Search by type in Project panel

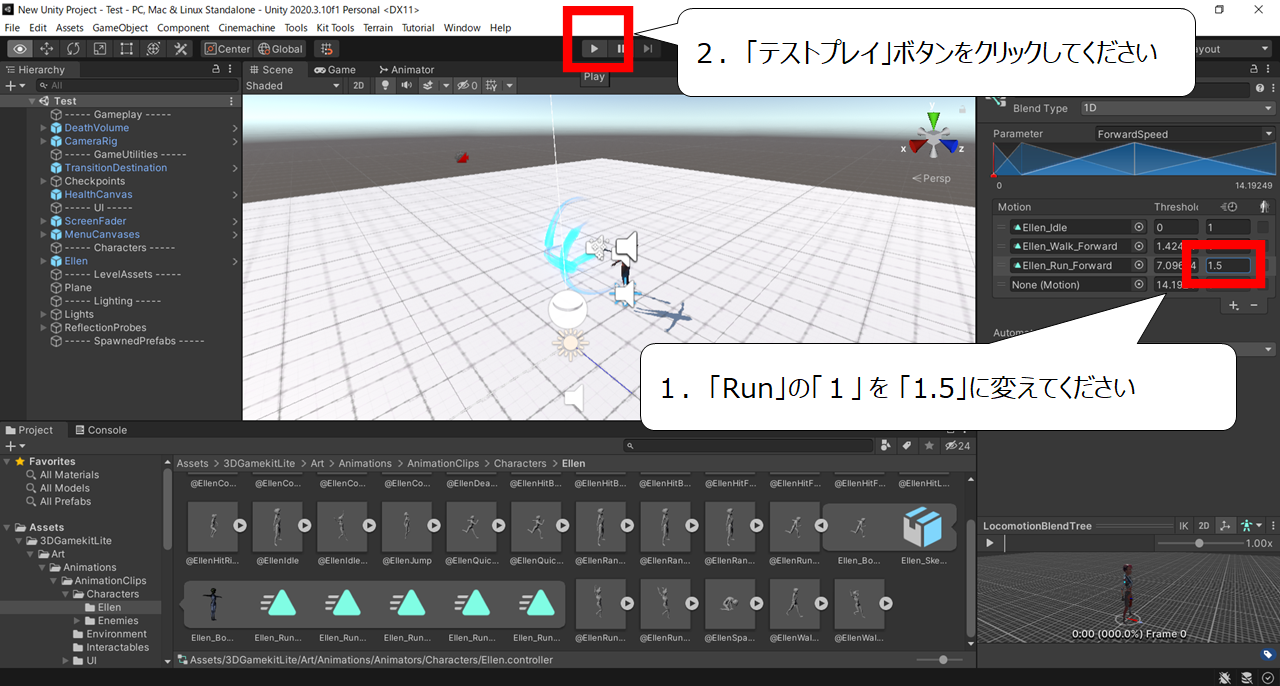point(887,446)
